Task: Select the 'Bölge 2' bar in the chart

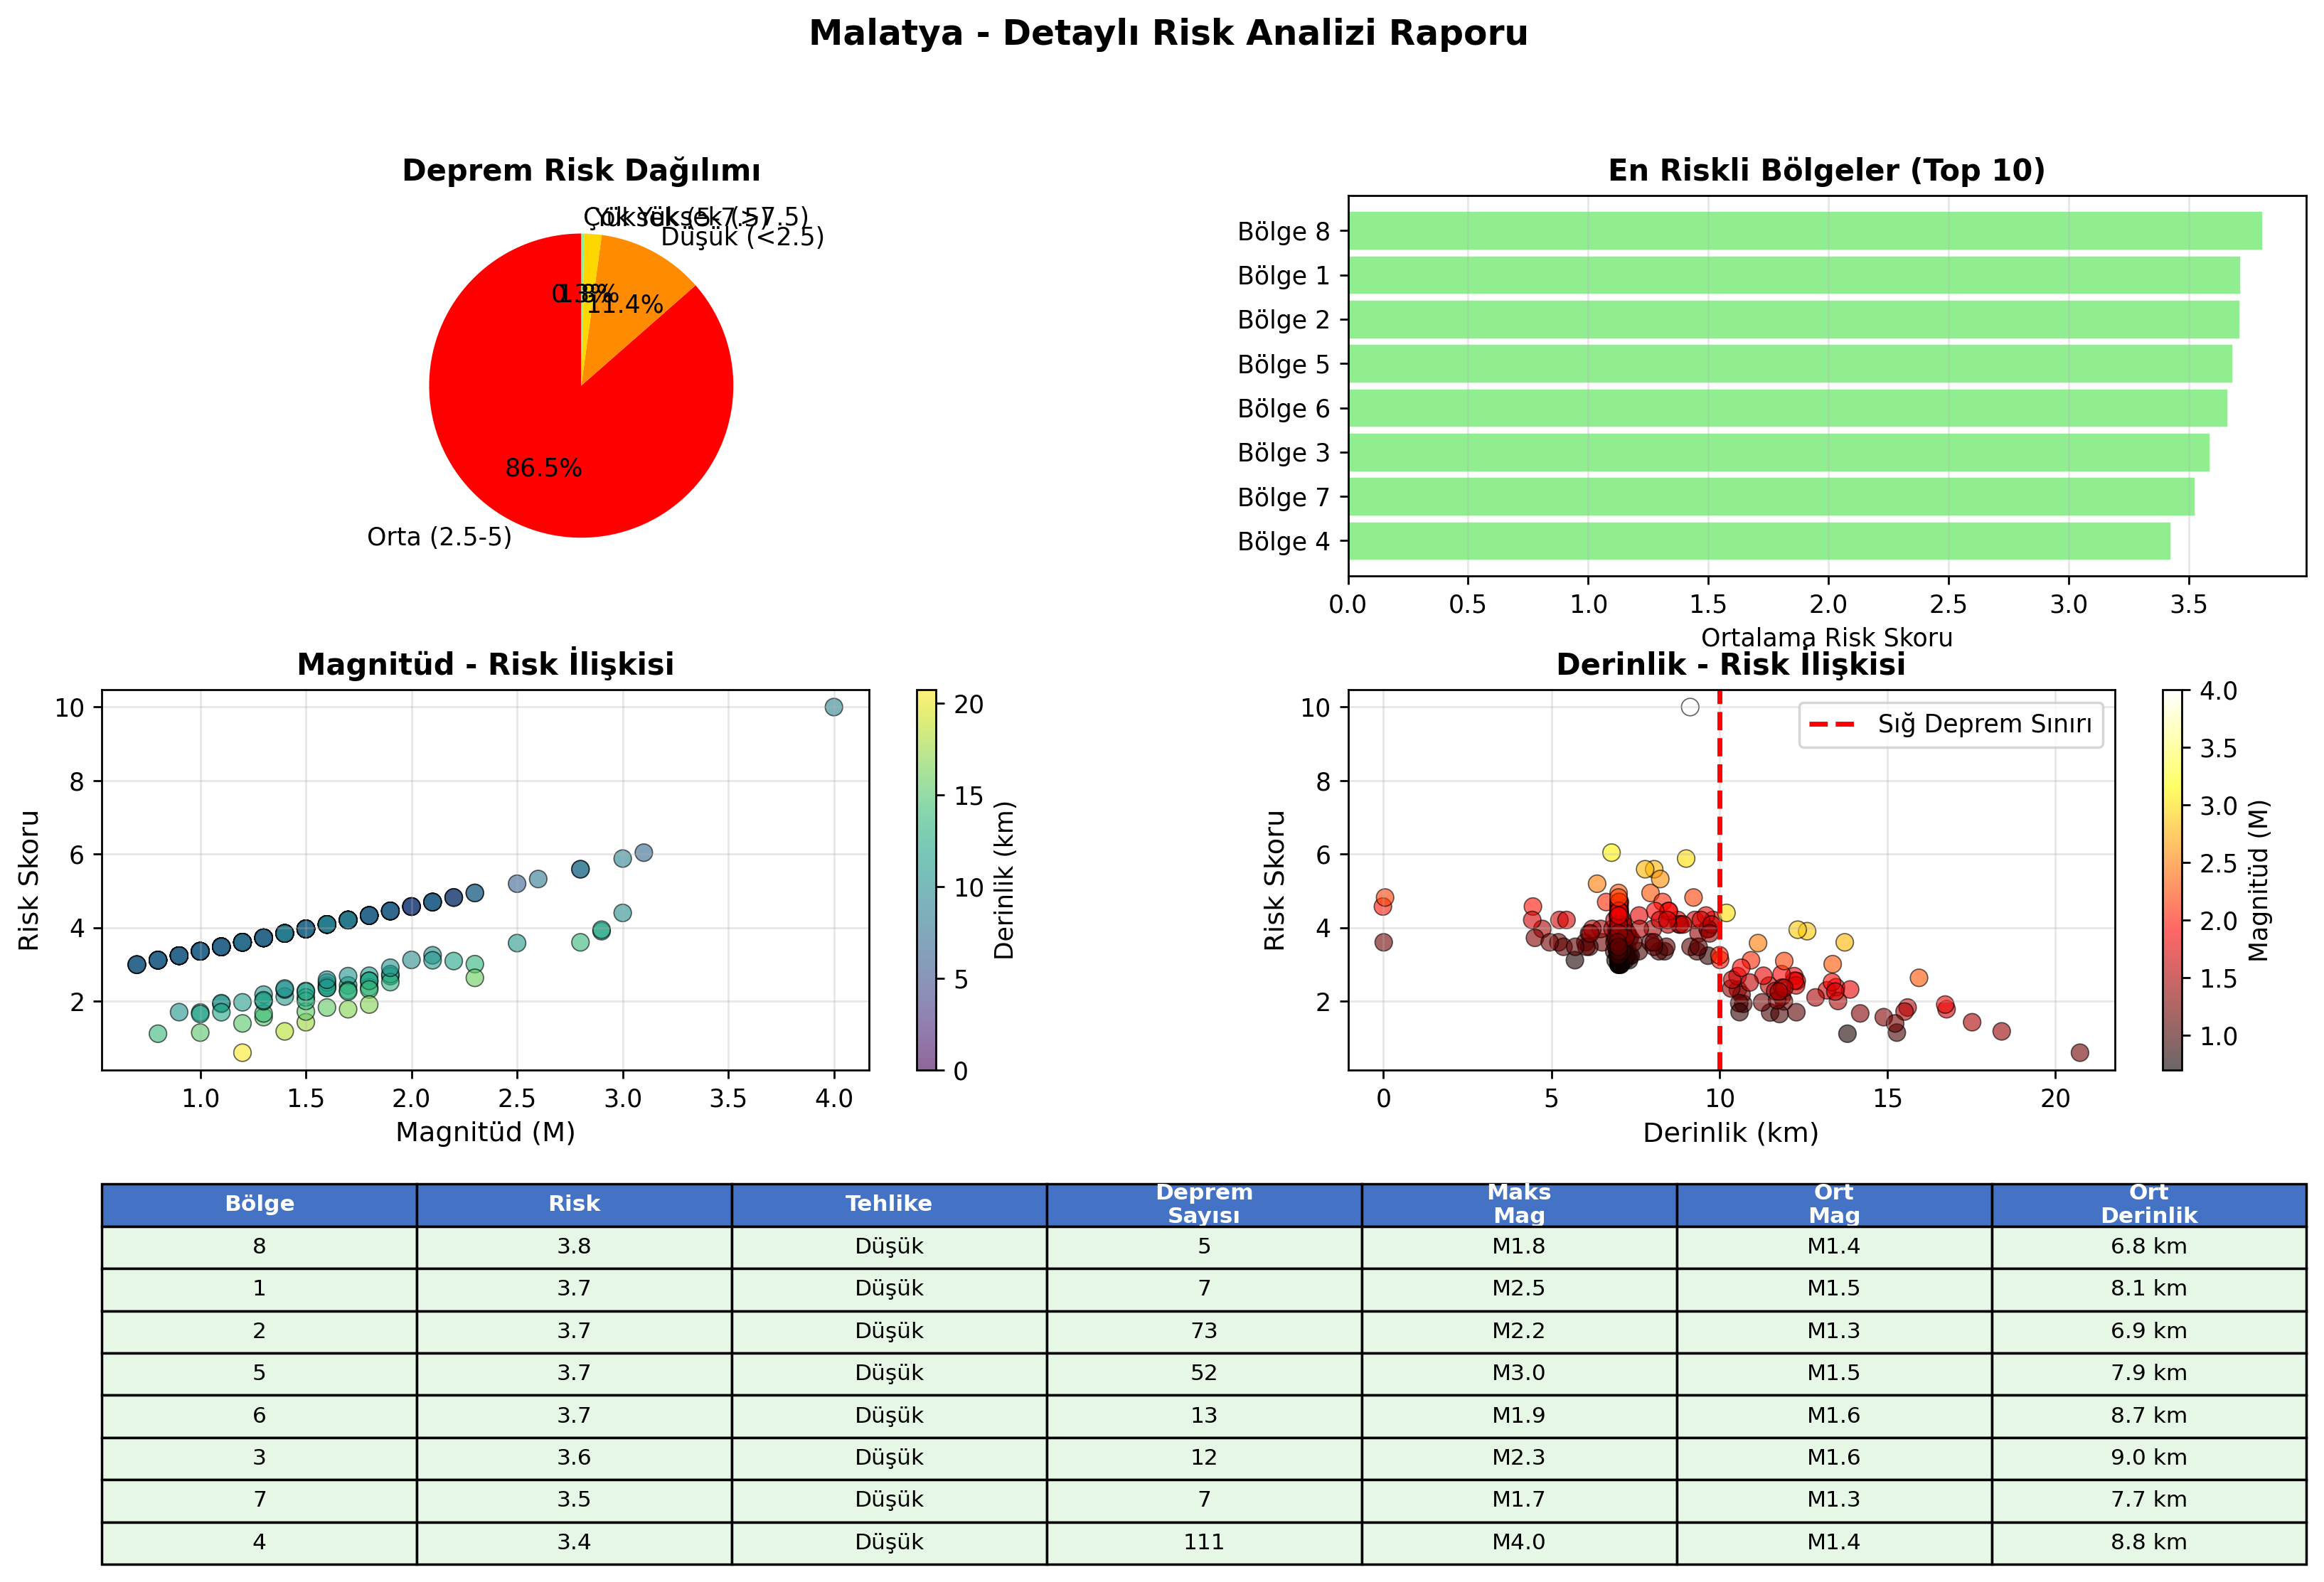Action: 1794,320
